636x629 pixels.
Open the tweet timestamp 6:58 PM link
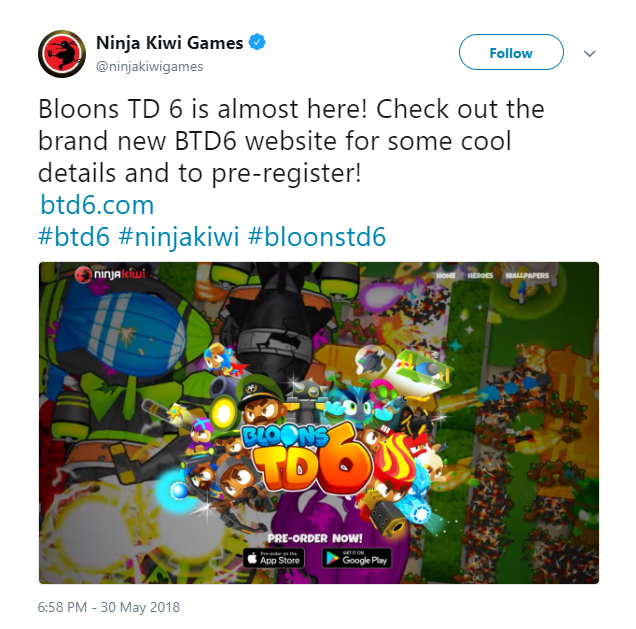point(109,607)
